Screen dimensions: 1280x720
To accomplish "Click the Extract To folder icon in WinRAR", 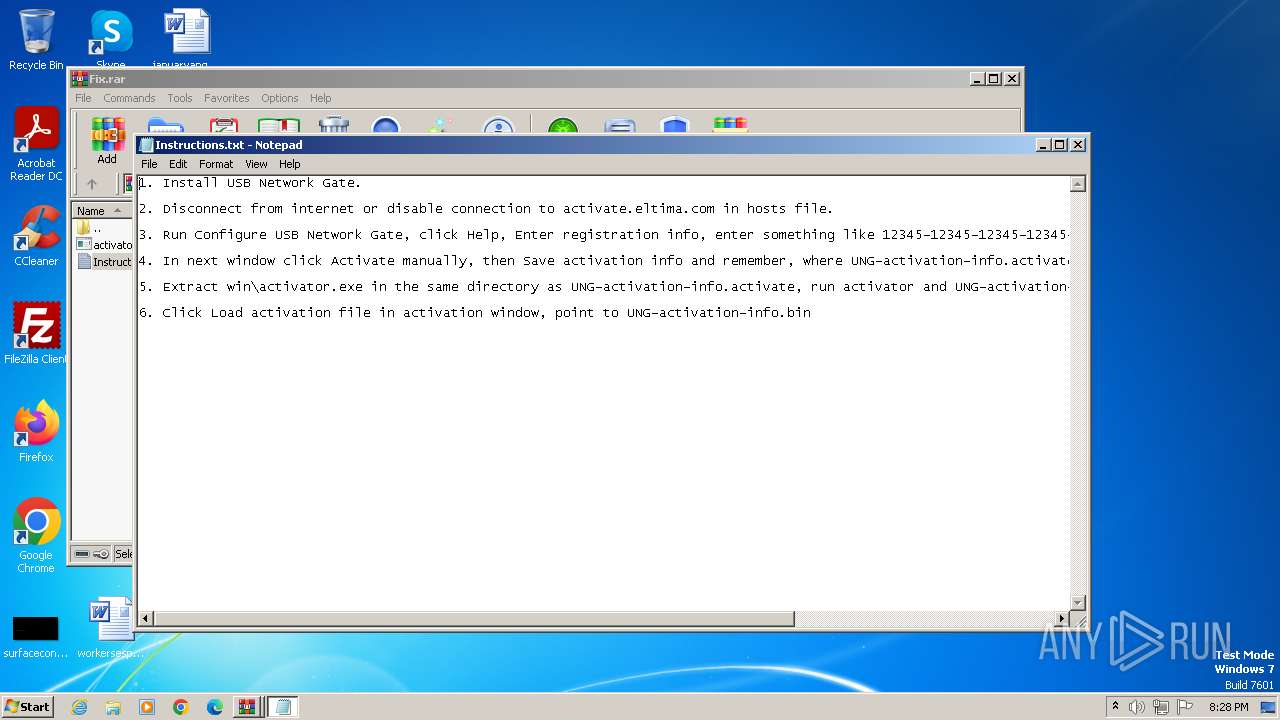I will [165, 125].
